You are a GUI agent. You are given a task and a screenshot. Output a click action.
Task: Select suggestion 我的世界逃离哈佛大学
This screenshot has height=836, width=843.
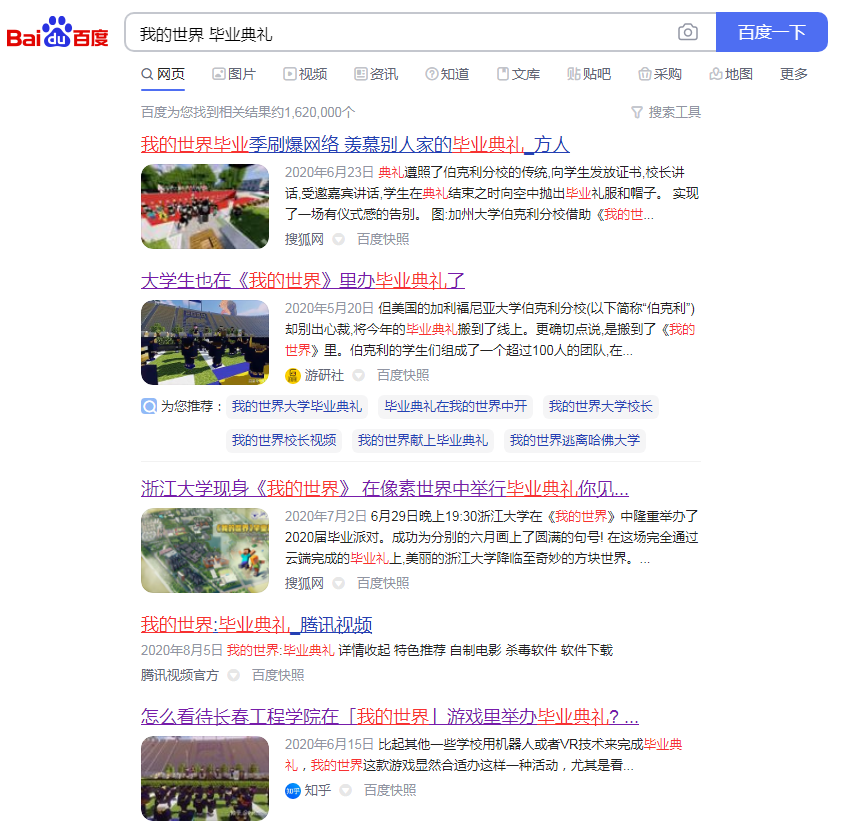coord(575,440)
